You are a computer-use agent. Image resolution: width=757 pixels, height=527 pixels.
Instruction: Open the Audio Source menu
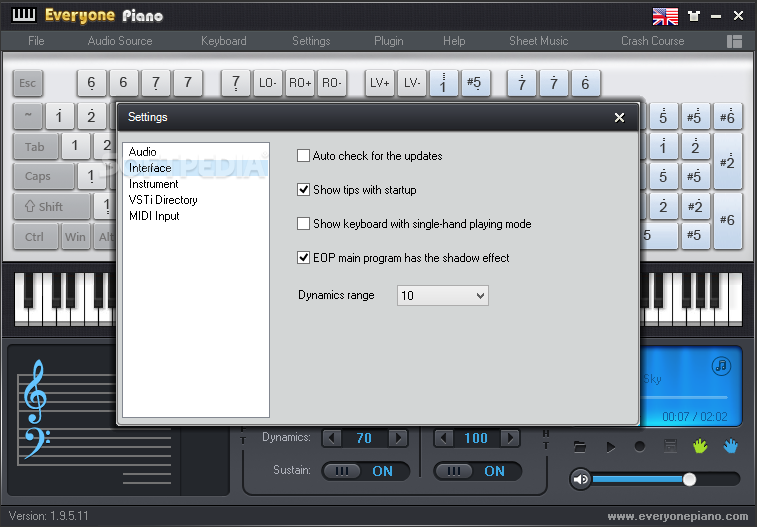click(x=120, y=41)
